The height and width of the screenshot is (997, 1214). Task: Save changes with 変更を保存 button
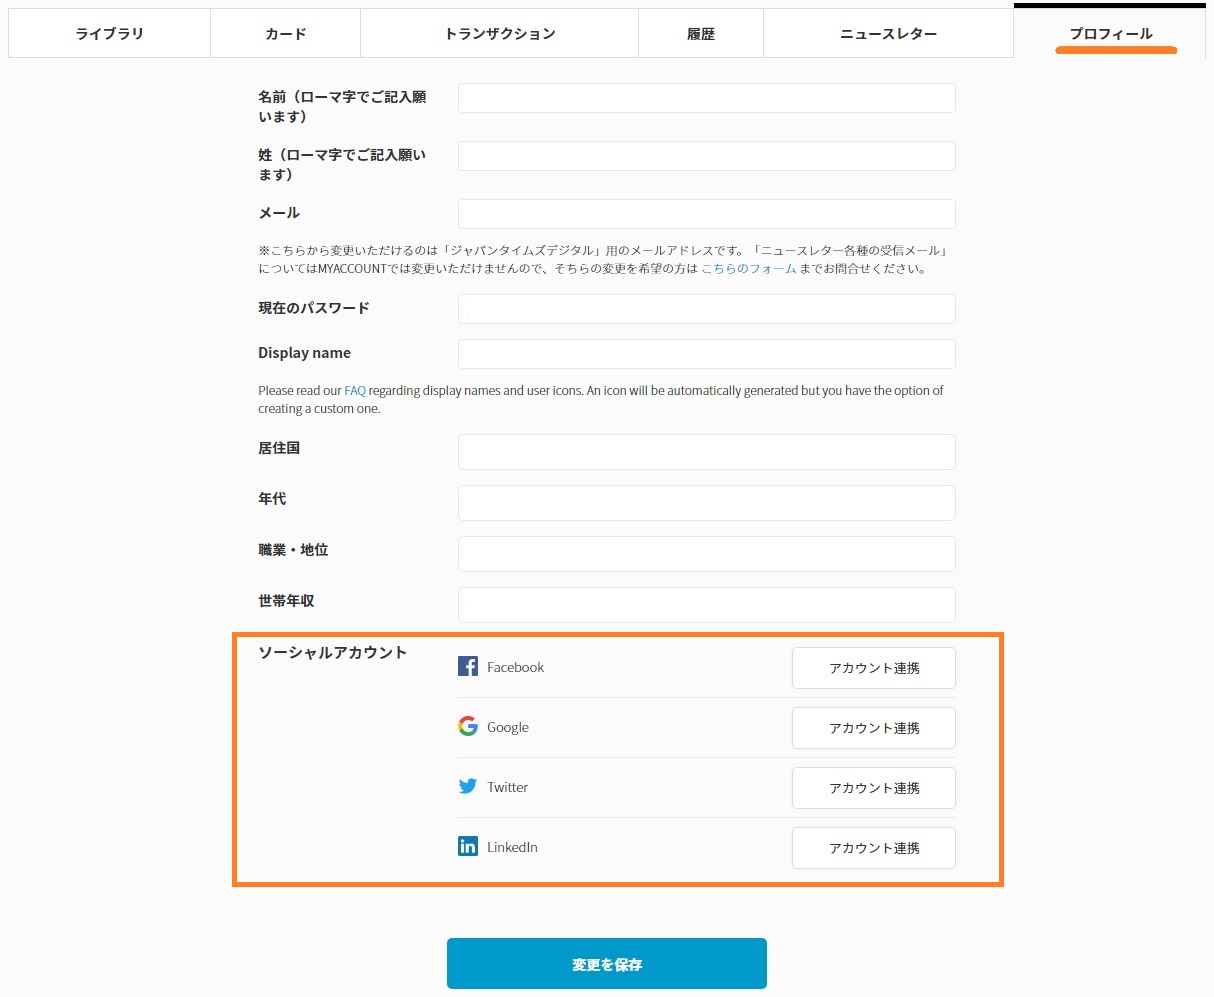point(607,964)
